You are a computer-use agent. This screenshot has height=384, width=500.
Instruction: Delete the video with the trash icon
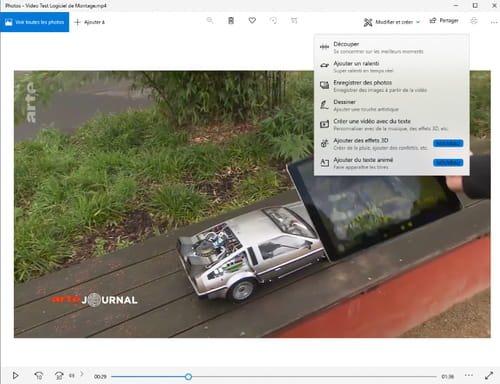pyautogui.click(x=231, y=21)
